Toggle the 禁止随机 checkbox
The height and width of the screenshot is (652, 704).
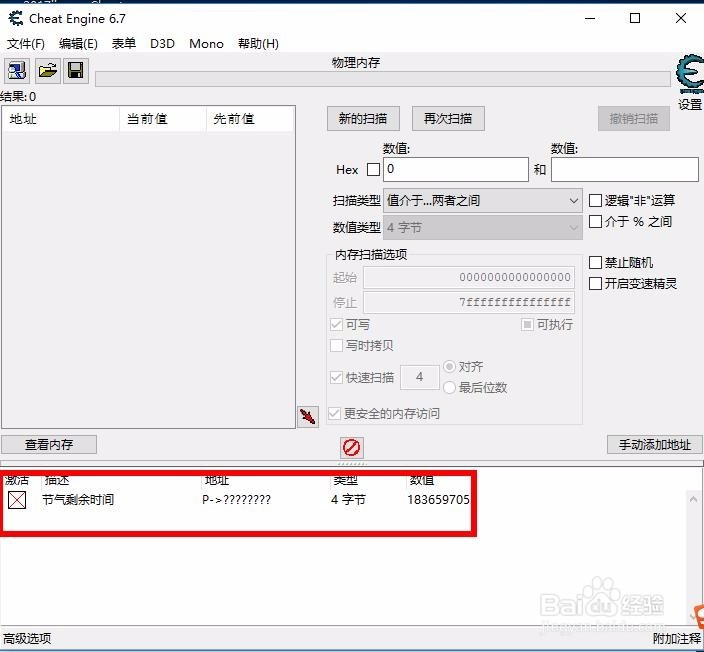point(595,262)
